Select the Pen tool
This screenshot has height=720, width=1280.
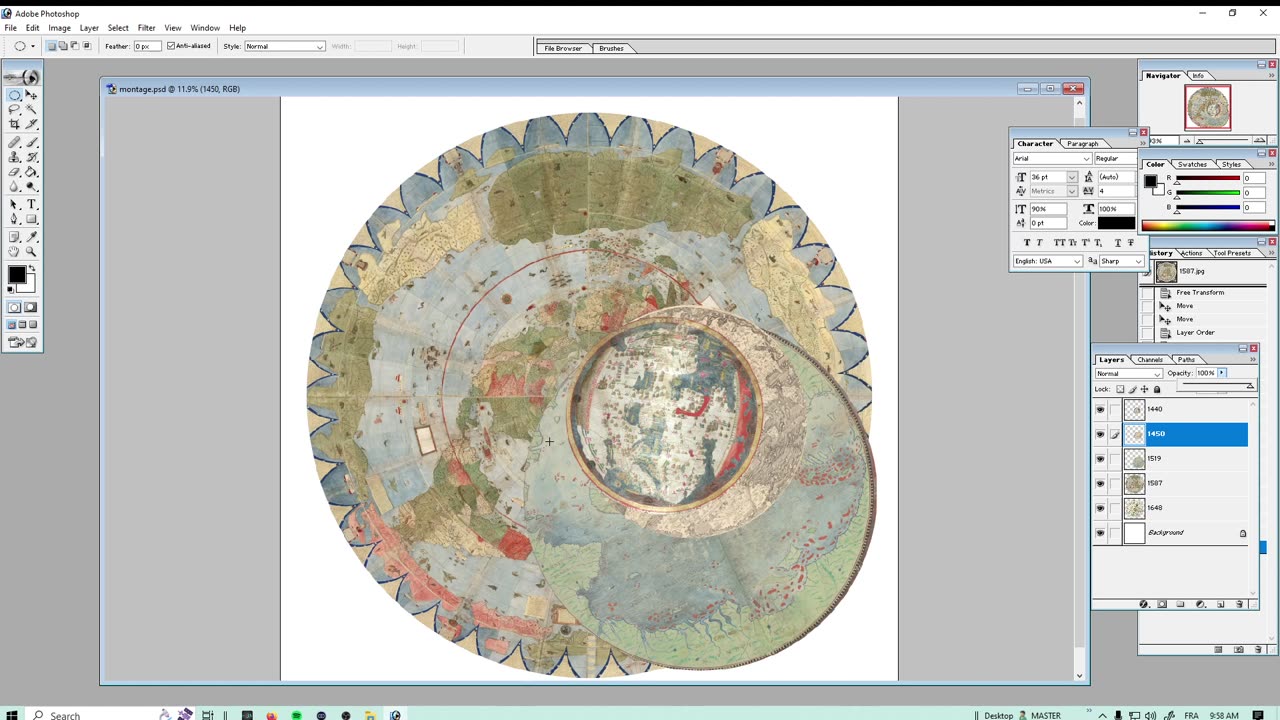click(15, 219)
